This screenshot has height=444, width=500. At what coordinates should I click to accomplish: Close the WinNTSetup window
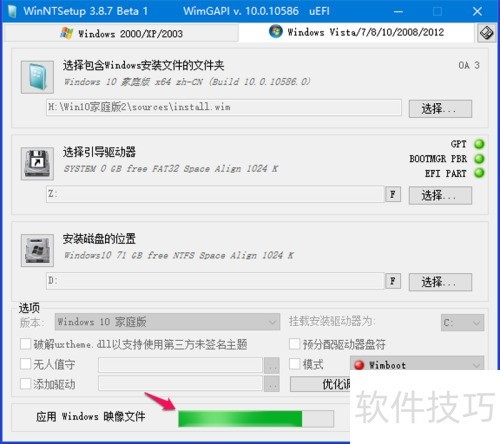477,11
